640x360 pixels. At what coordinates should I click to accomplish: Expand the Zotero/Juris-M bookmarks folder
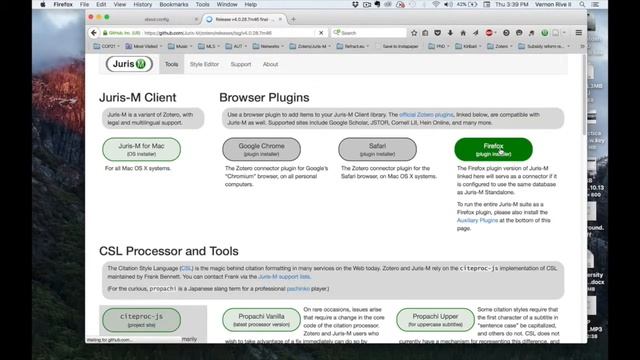310,46
